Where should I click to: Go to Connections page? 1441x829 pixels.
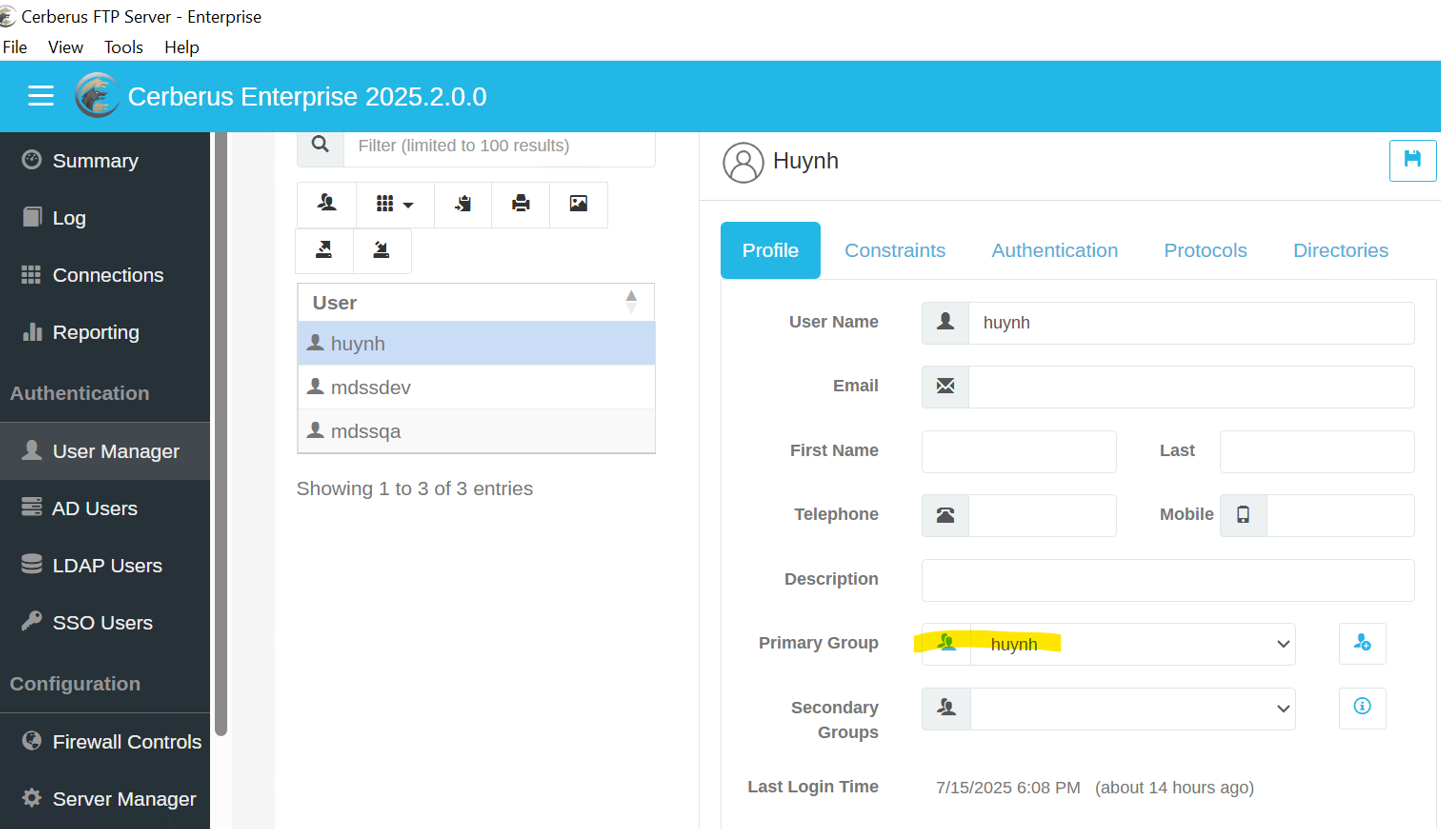tap(105, 275)
